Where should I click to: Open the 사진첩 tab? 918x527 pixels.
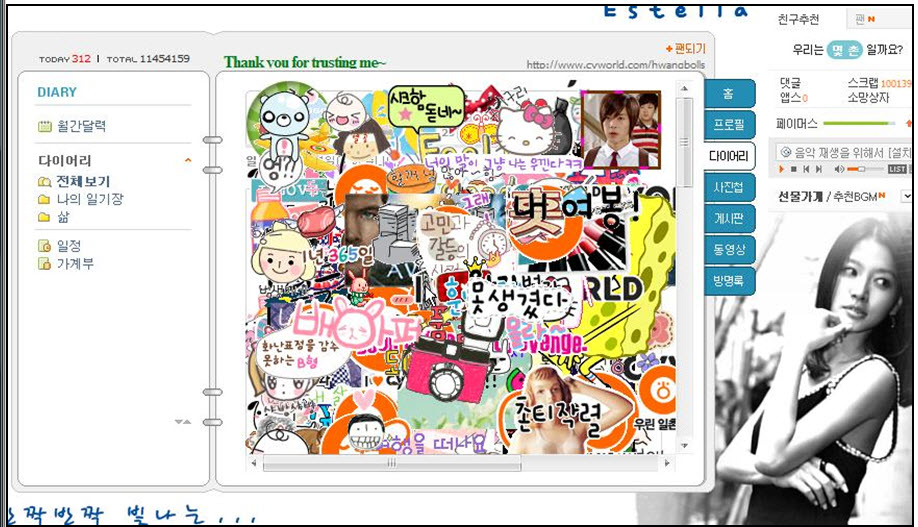(728, 187)
